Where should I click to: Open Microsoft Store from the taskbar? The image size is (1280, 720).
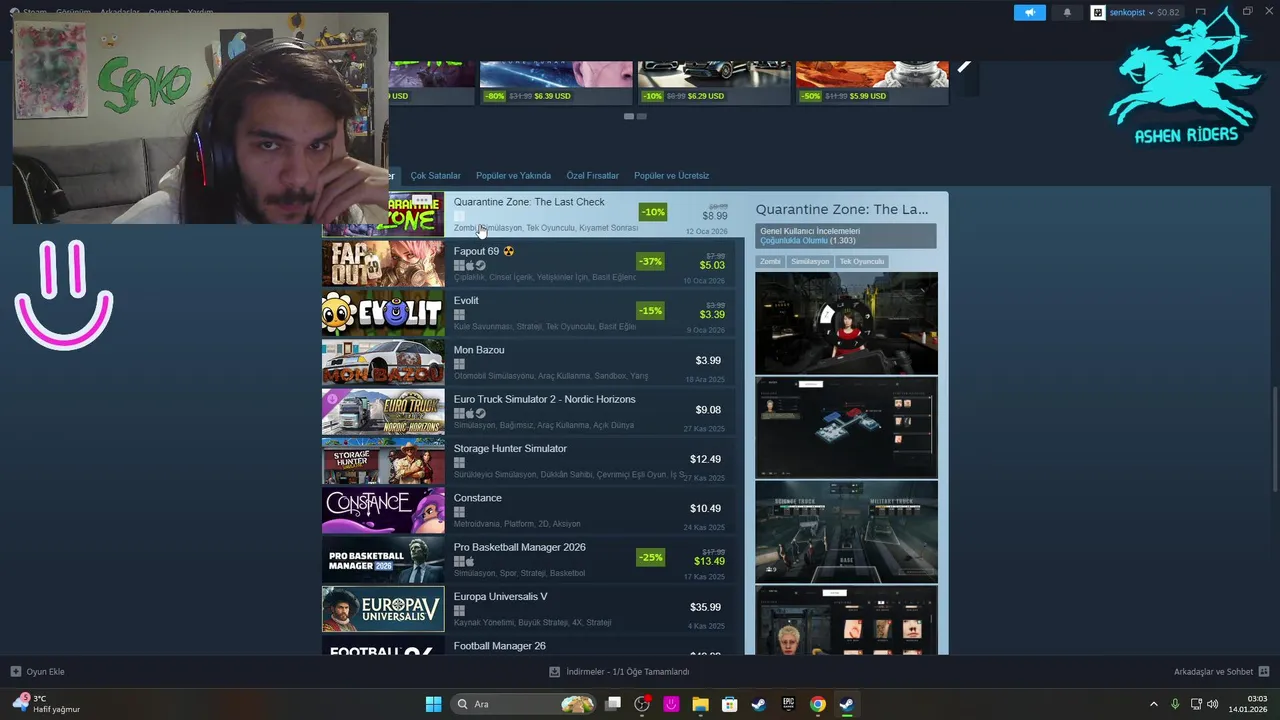(730, 704)
